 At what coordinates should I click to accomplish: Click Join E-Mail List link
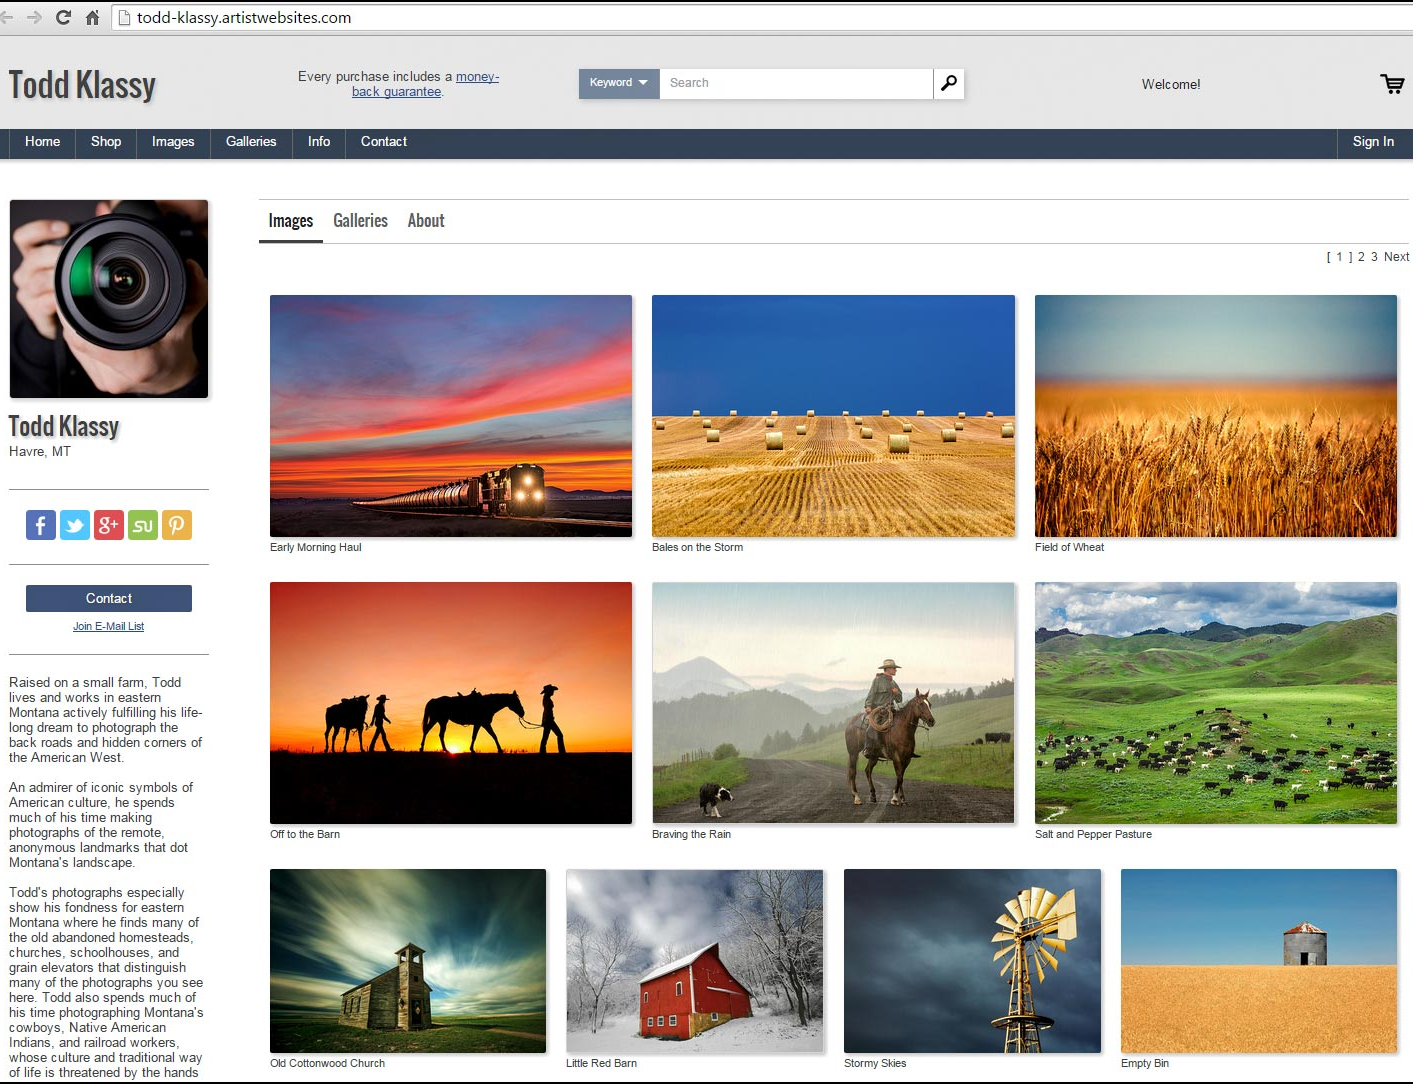[x=109, y=626]
